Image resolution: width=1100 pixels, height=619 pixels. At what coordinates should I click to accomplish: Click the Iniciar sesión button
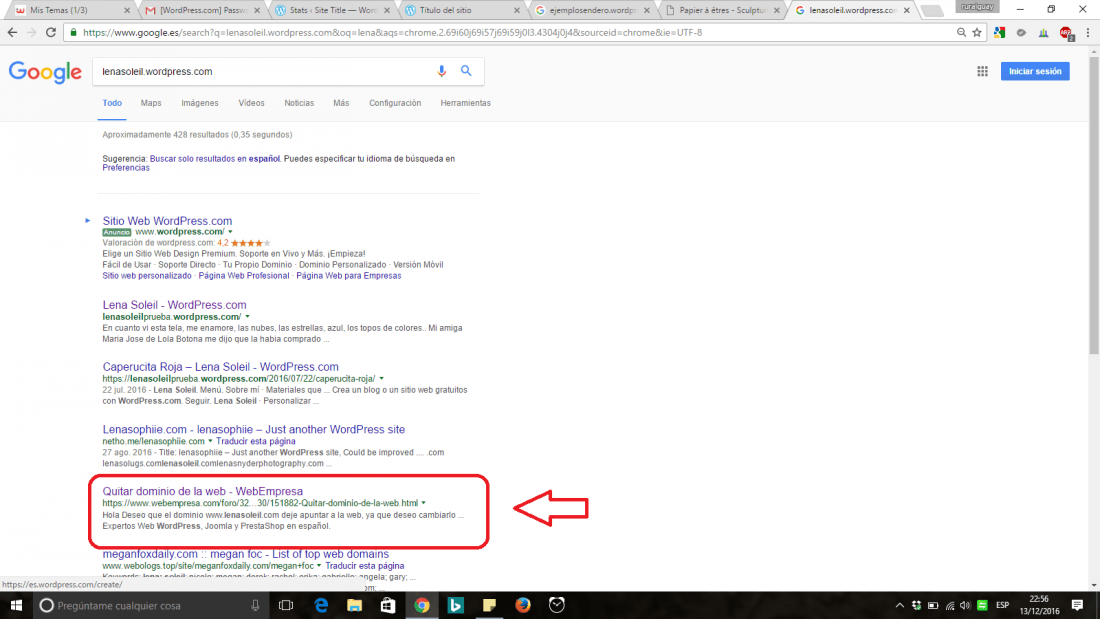point(1035,71)
